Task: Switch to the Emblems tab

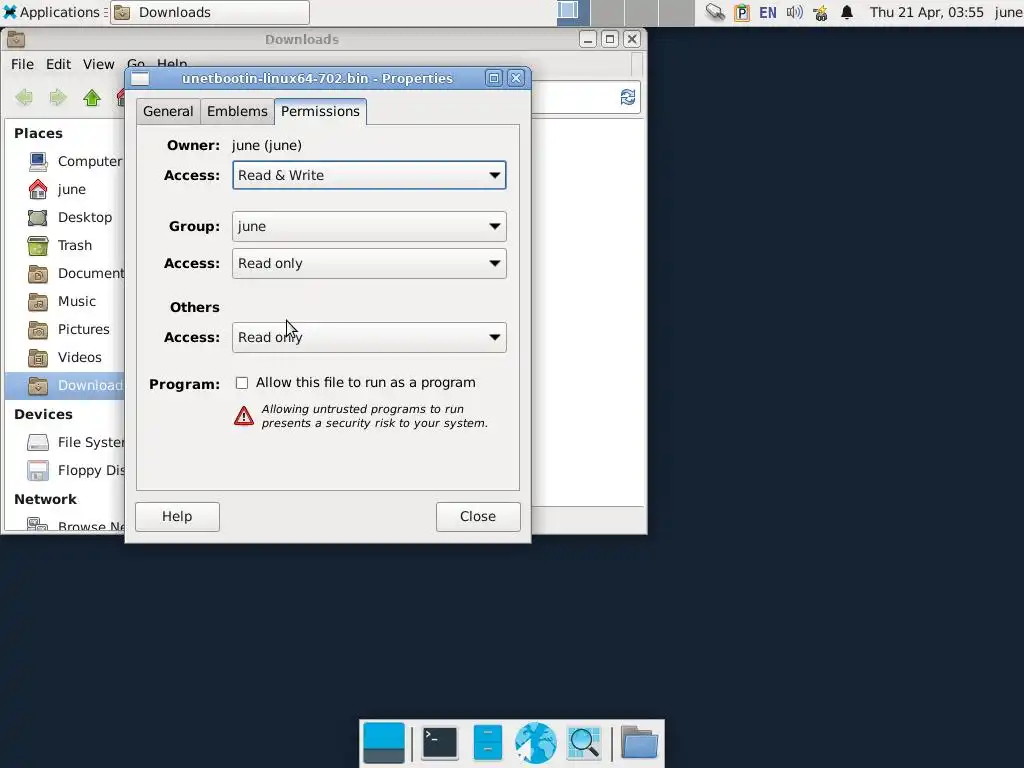Action: click(x=237, y=111)
